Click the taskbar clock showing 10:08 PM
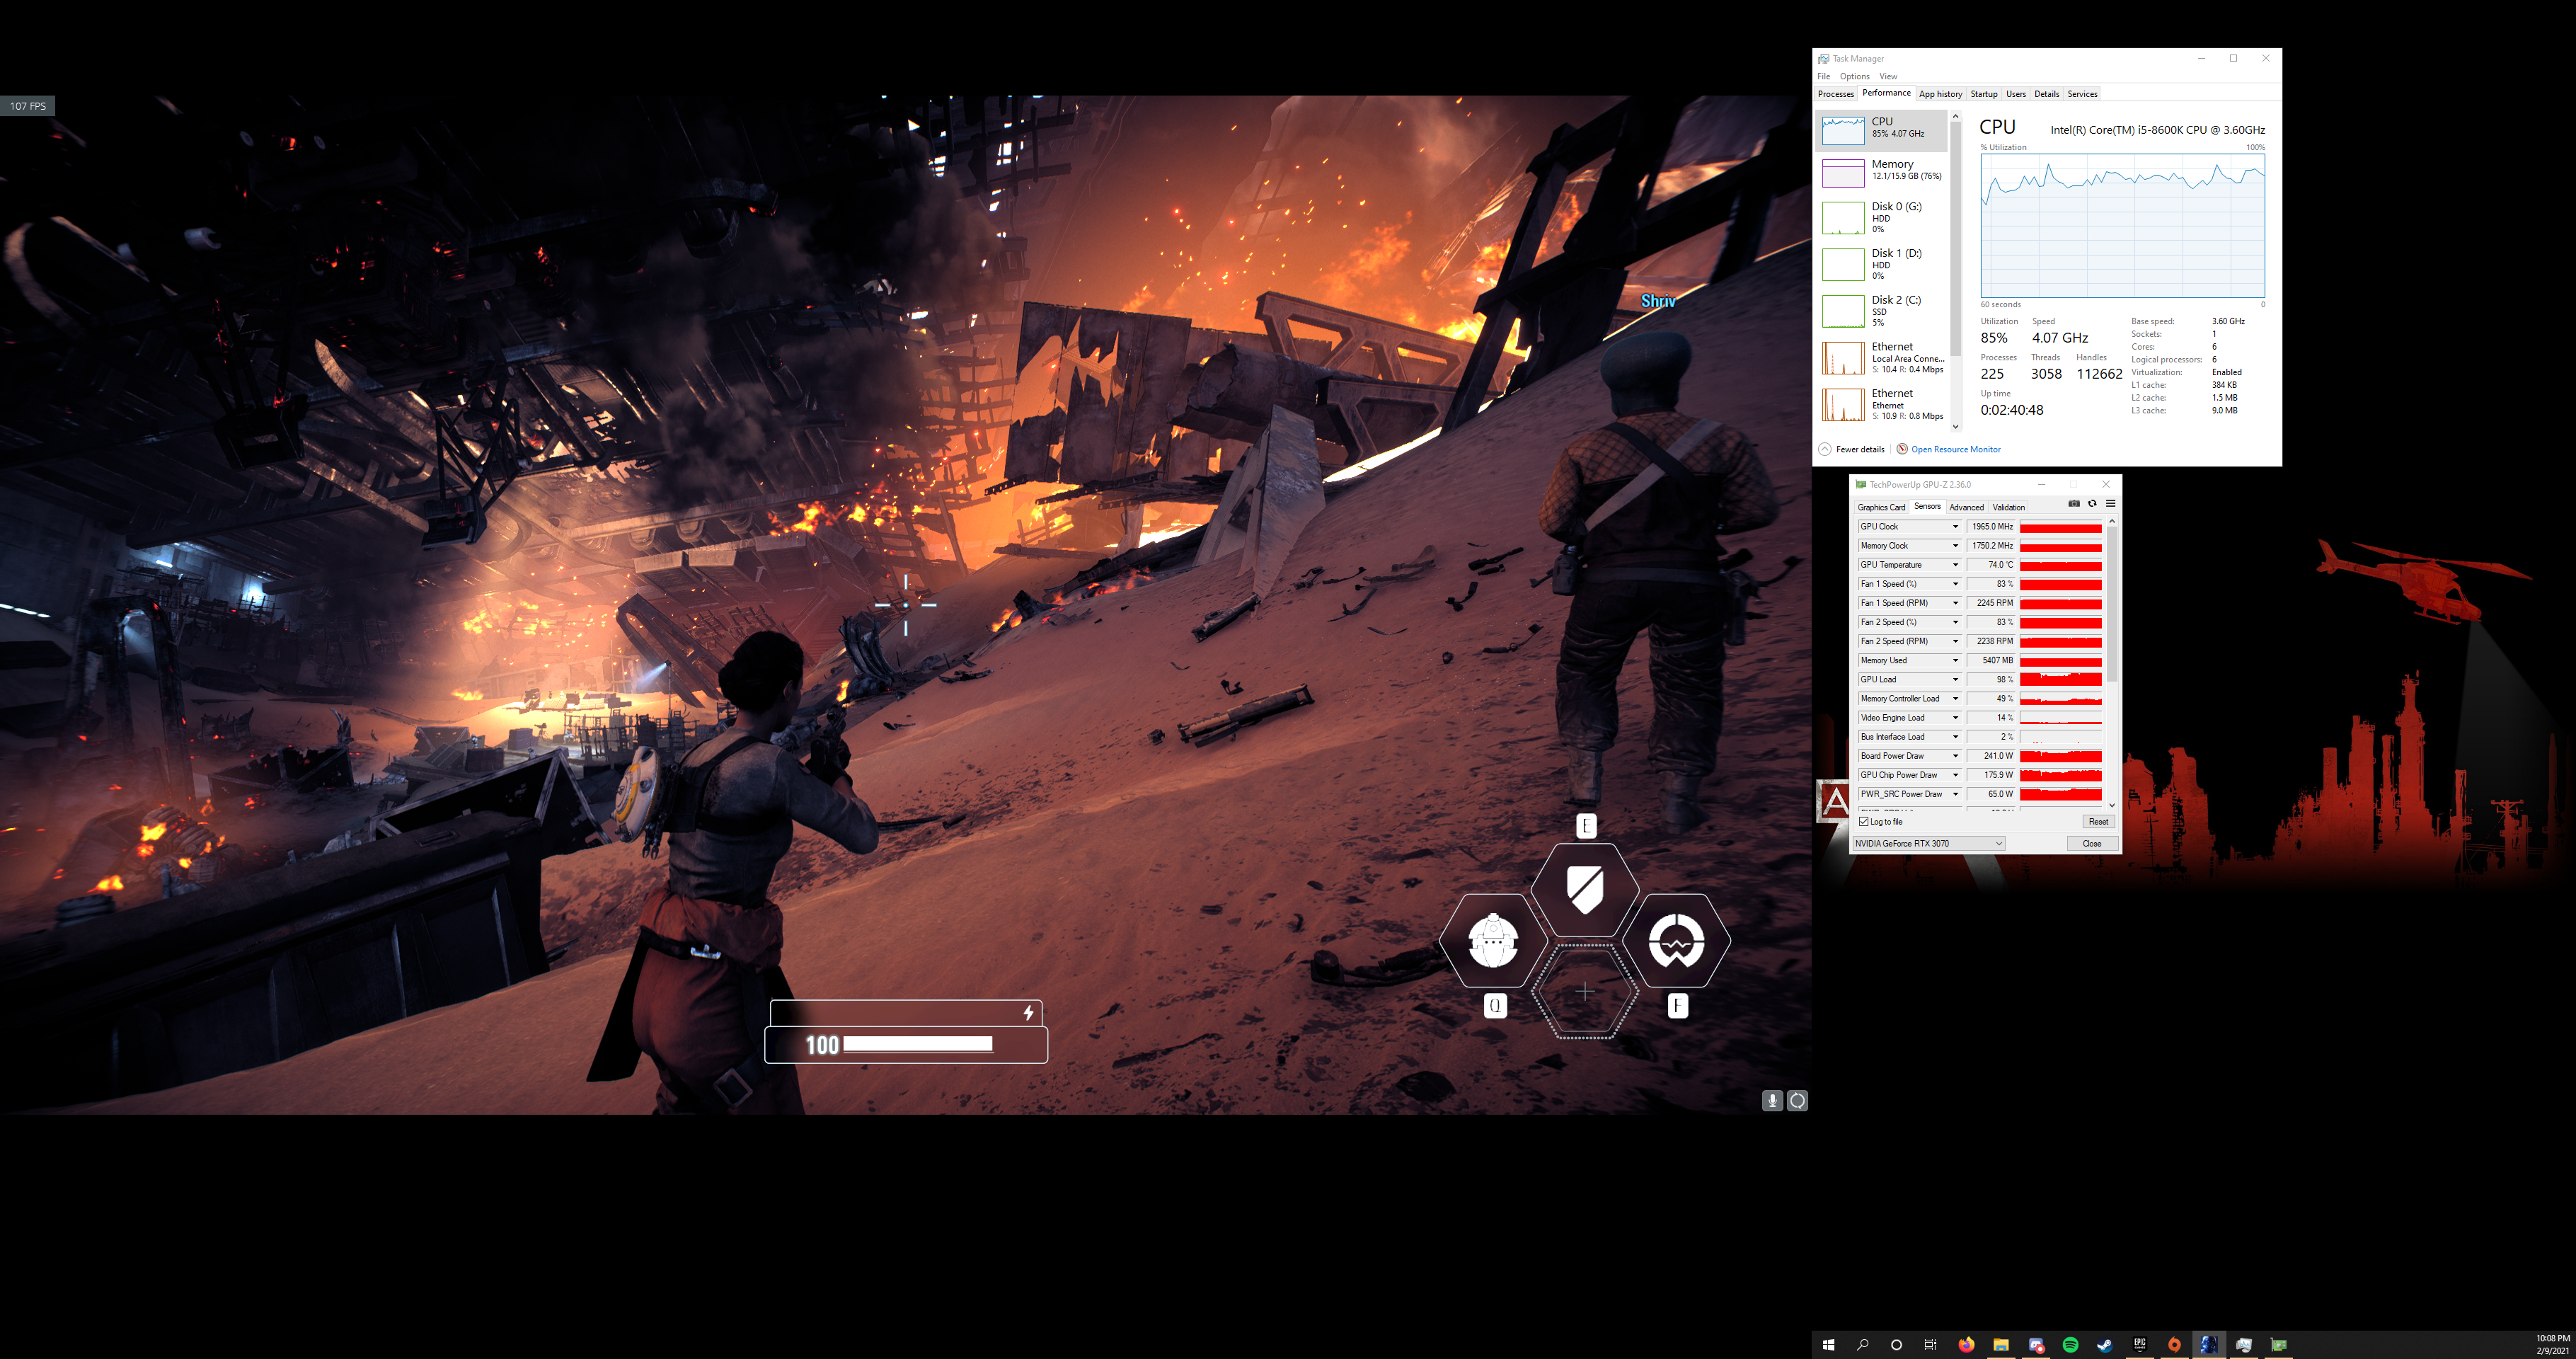 [2552, 1345]
